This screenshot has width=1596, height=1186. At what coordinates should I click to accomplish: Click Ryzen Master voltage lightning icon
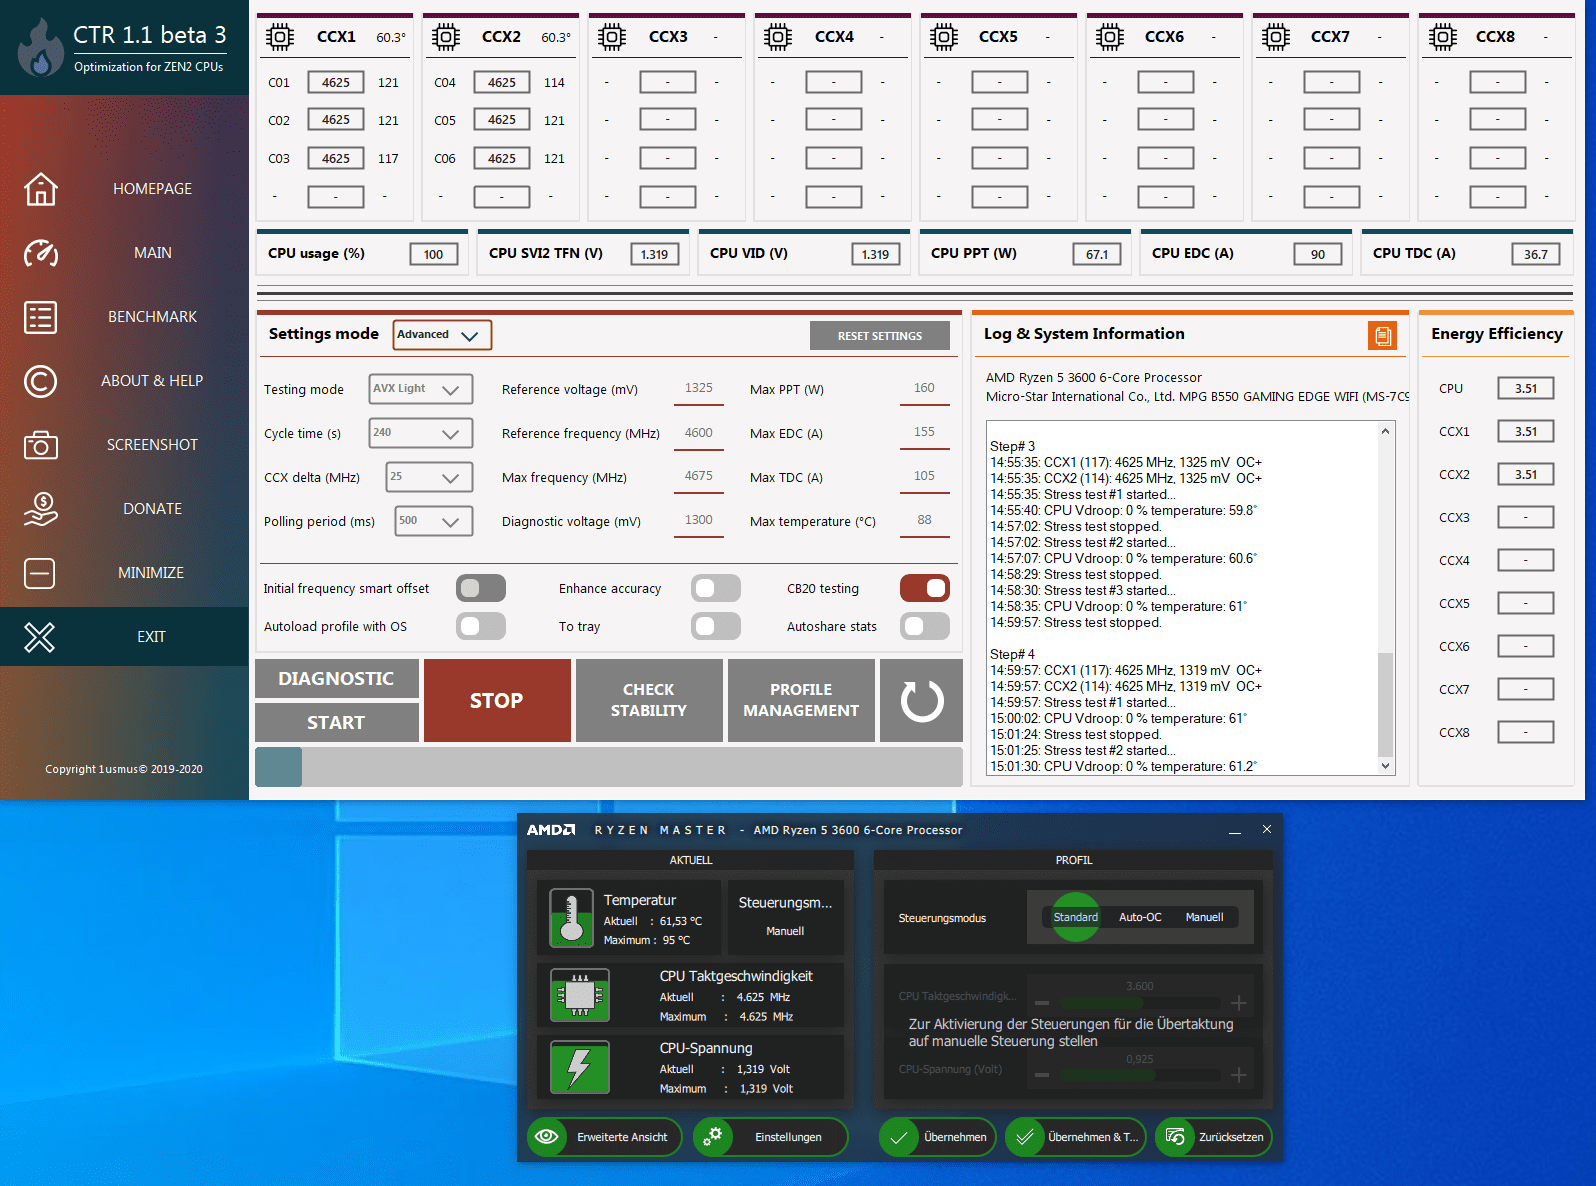coord(580,1067)
